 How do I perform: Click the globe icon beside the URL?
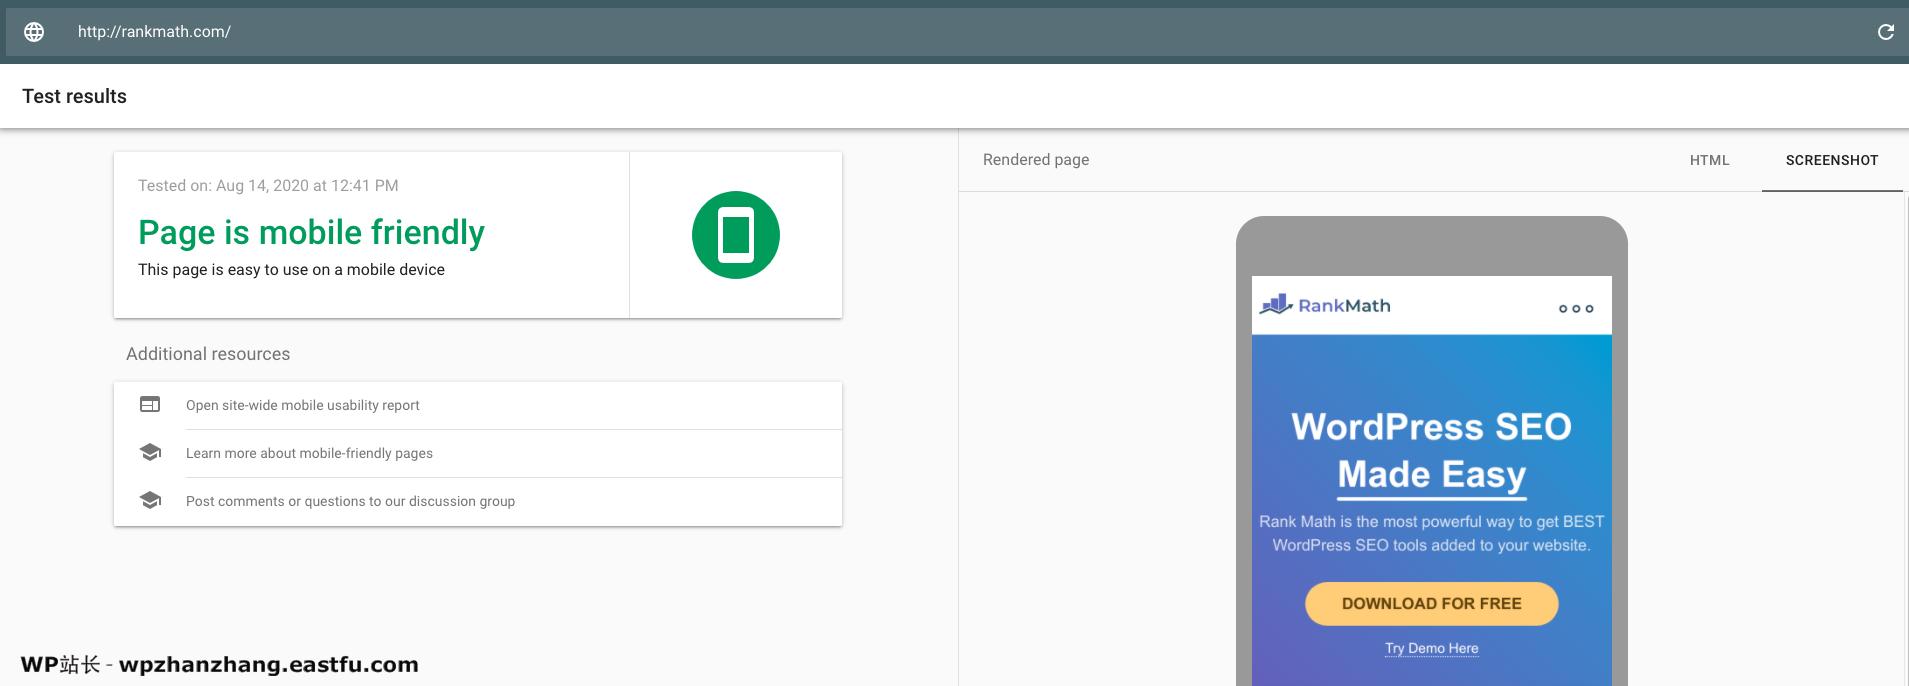tap(34, 32)
